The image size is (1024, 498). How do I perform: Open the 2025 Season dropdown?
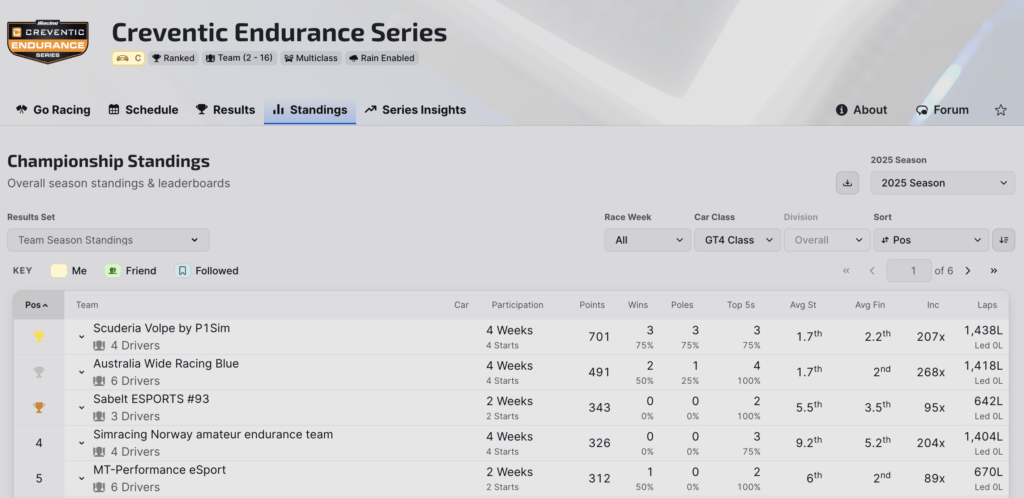(x=942, y=183)
